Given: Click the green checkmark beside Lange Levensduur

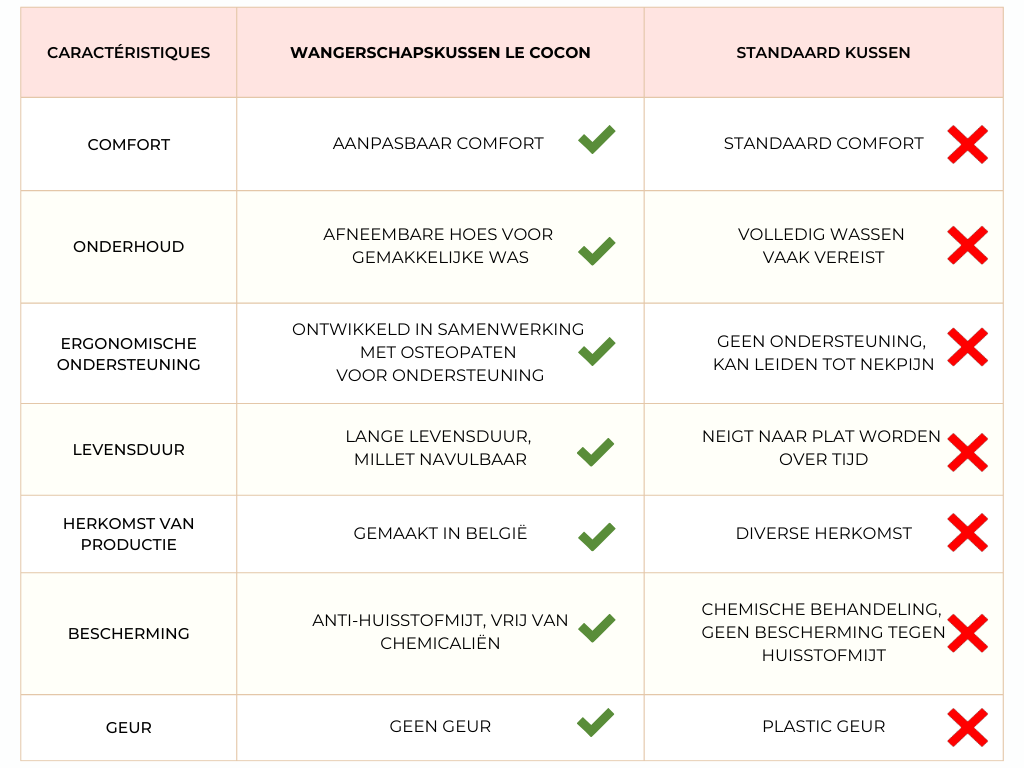Looking at the screenshot, I should [596, 452].
